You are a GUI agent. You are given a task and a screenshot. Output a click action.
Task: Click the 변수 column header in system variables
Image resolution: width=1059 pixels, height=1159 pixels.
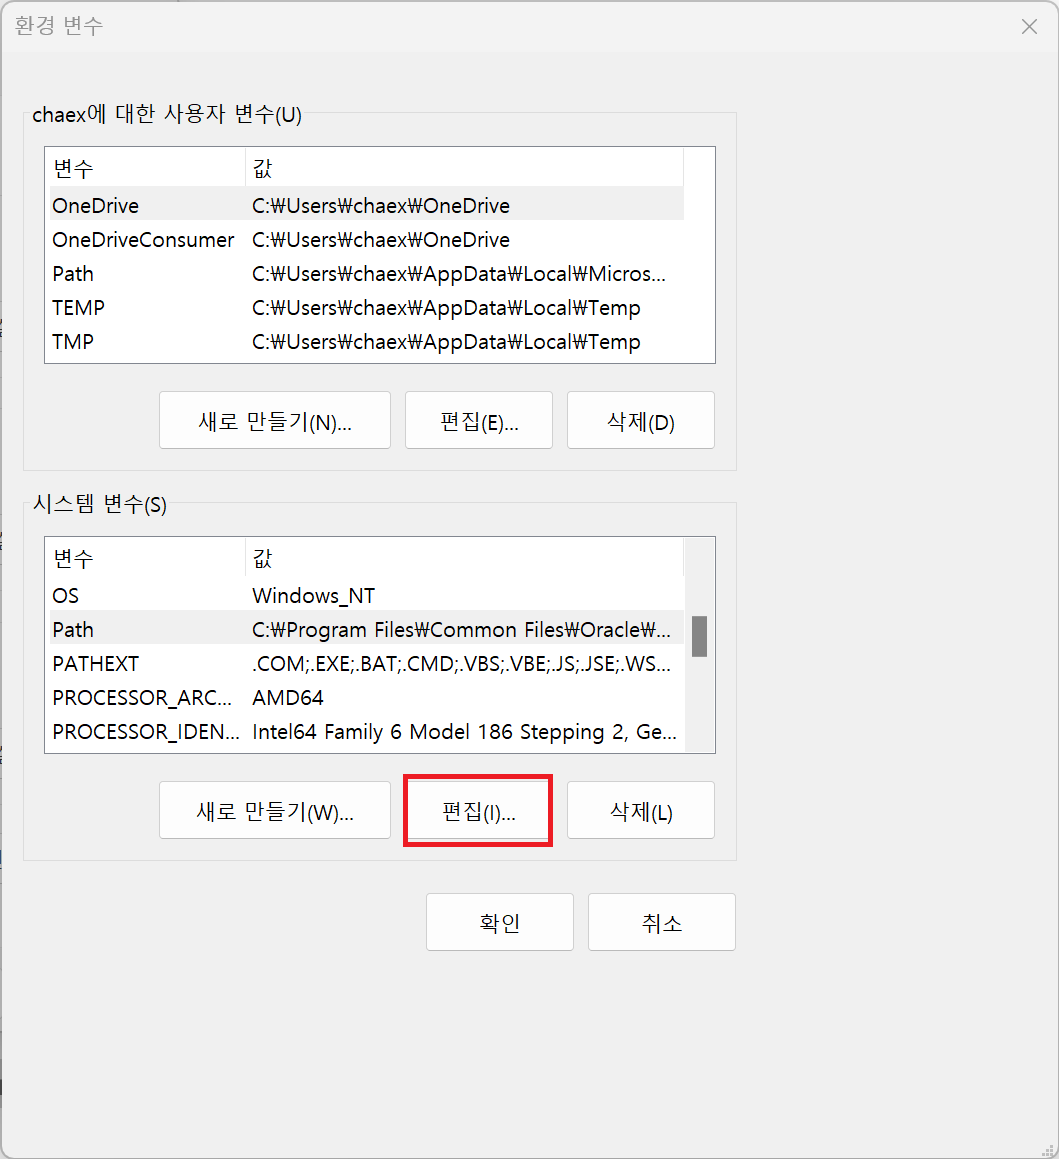pyautogui.click(x=146, y=558)
